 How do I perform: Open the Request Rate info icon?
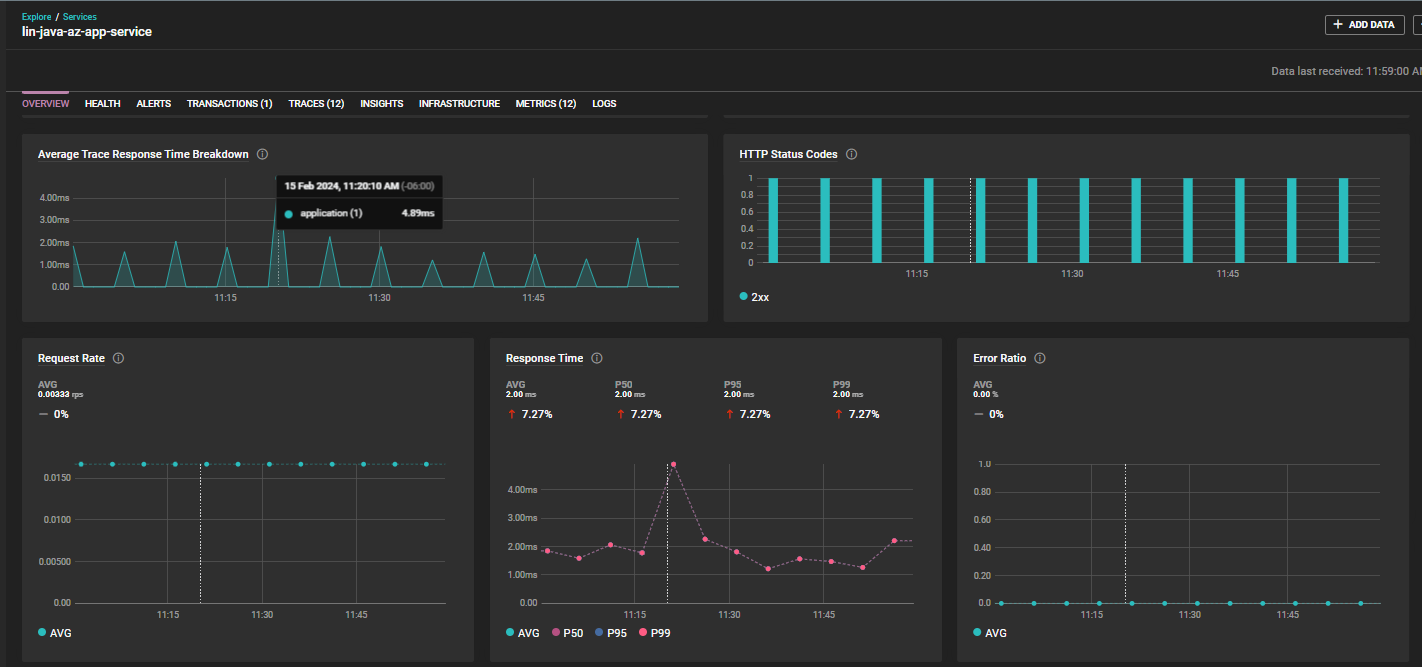tap(118, 358)
